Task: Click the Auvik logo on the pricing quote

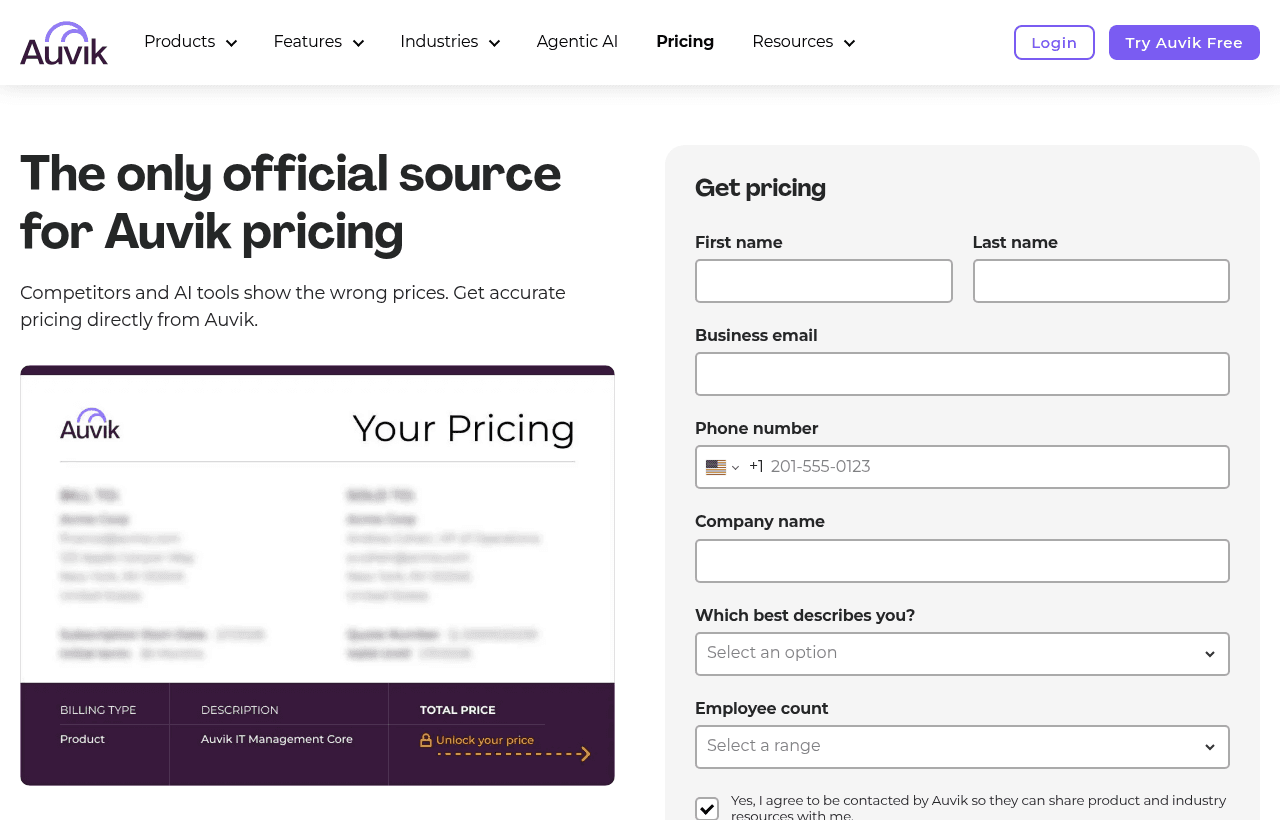Action: 90,424
